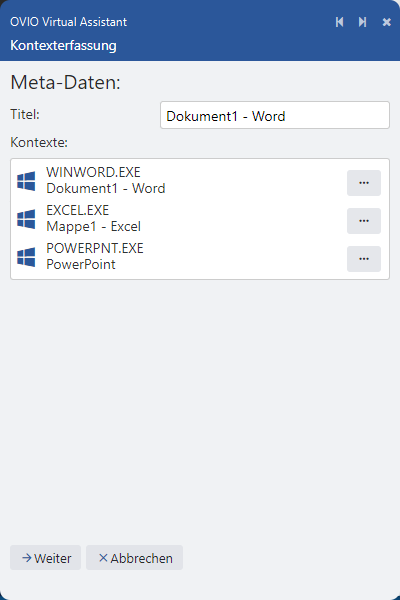Select the EXCEL.EXE text in the list

78,210
